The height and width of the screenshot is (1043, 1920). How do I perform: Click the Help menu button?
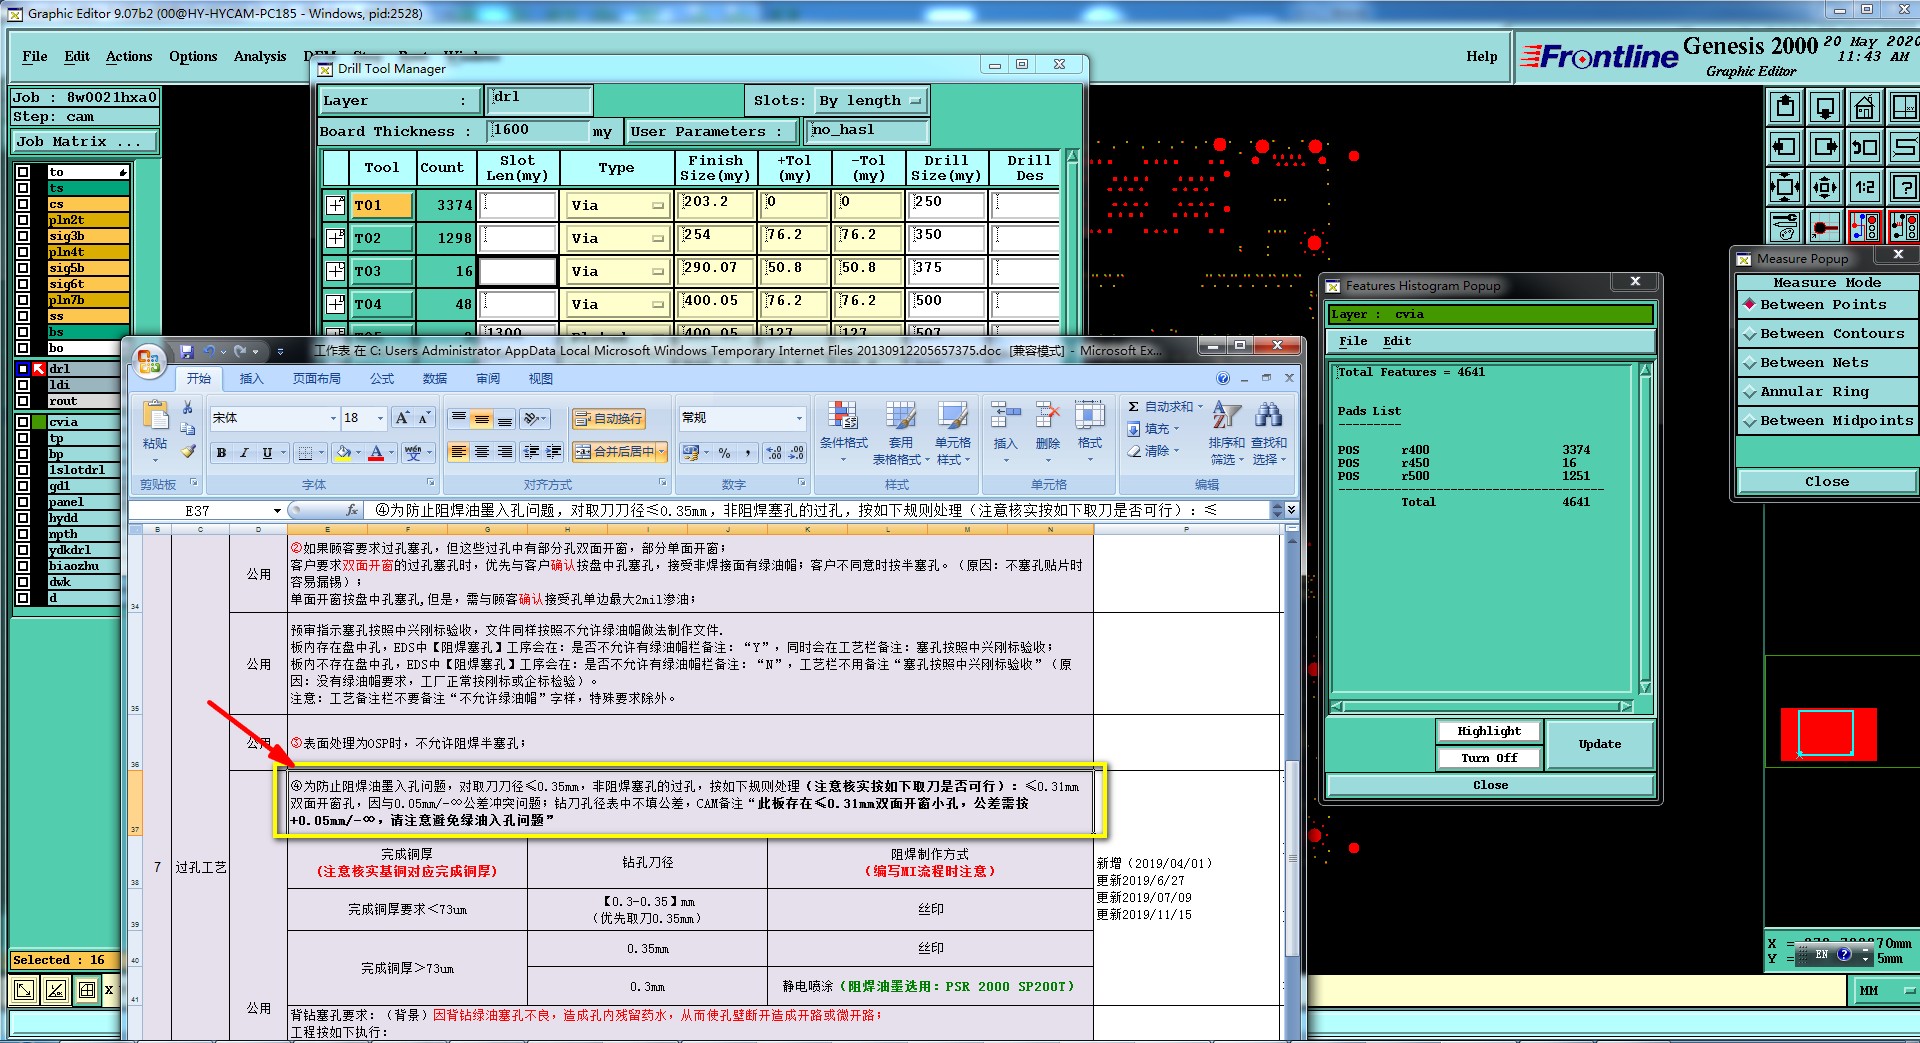tap(1482, 56)
